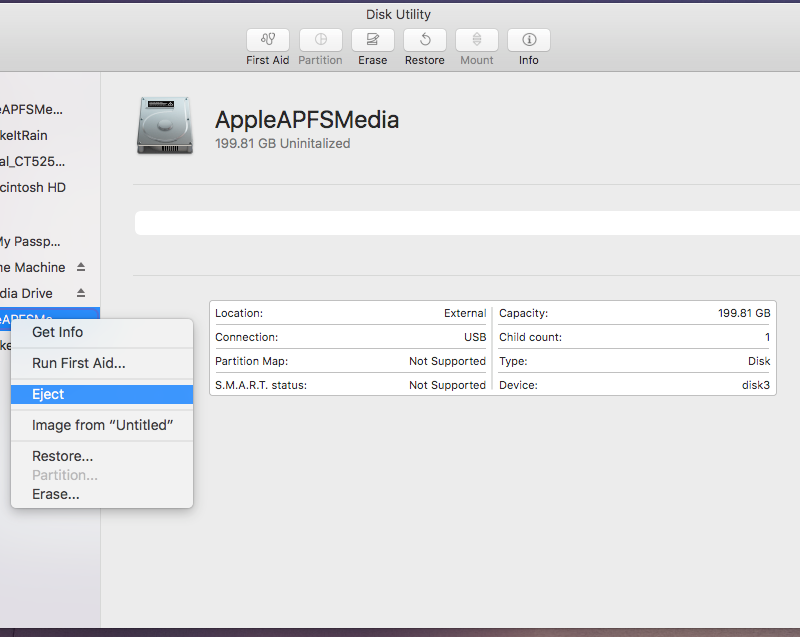
Task: Click the "S.M.A.R.T. status:" label
Action: click(261, 385)
